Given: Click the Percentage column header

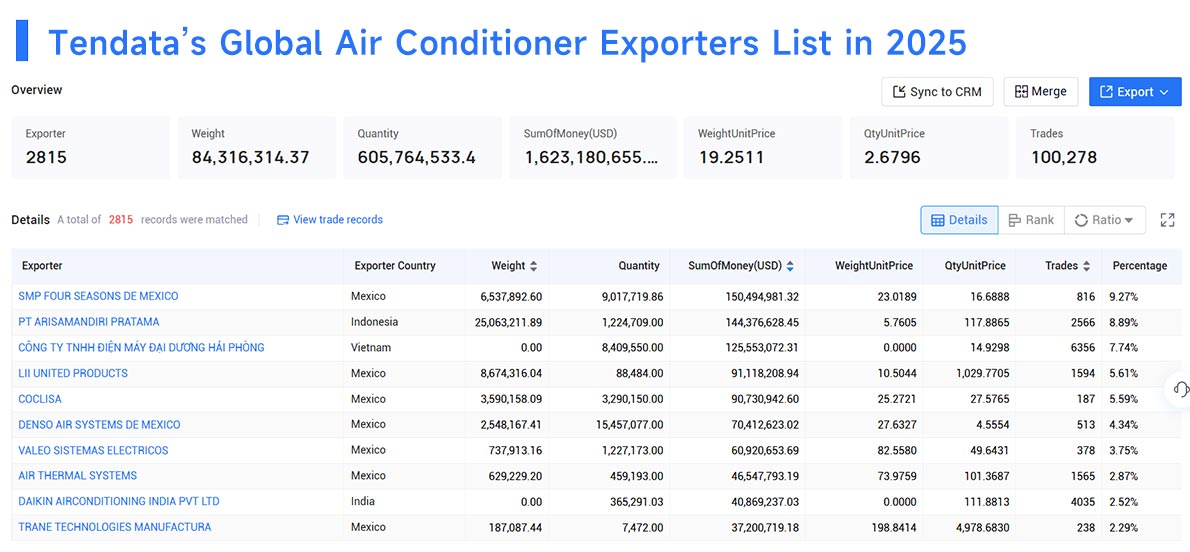Looking at the screenshot, I should pyautogui.click(x=1140, y=267).
